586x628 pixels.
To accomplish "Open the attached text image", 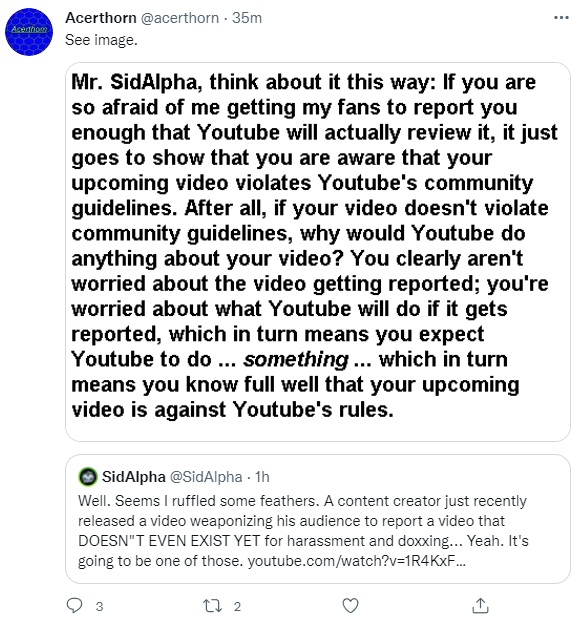I will click(318, 252).
